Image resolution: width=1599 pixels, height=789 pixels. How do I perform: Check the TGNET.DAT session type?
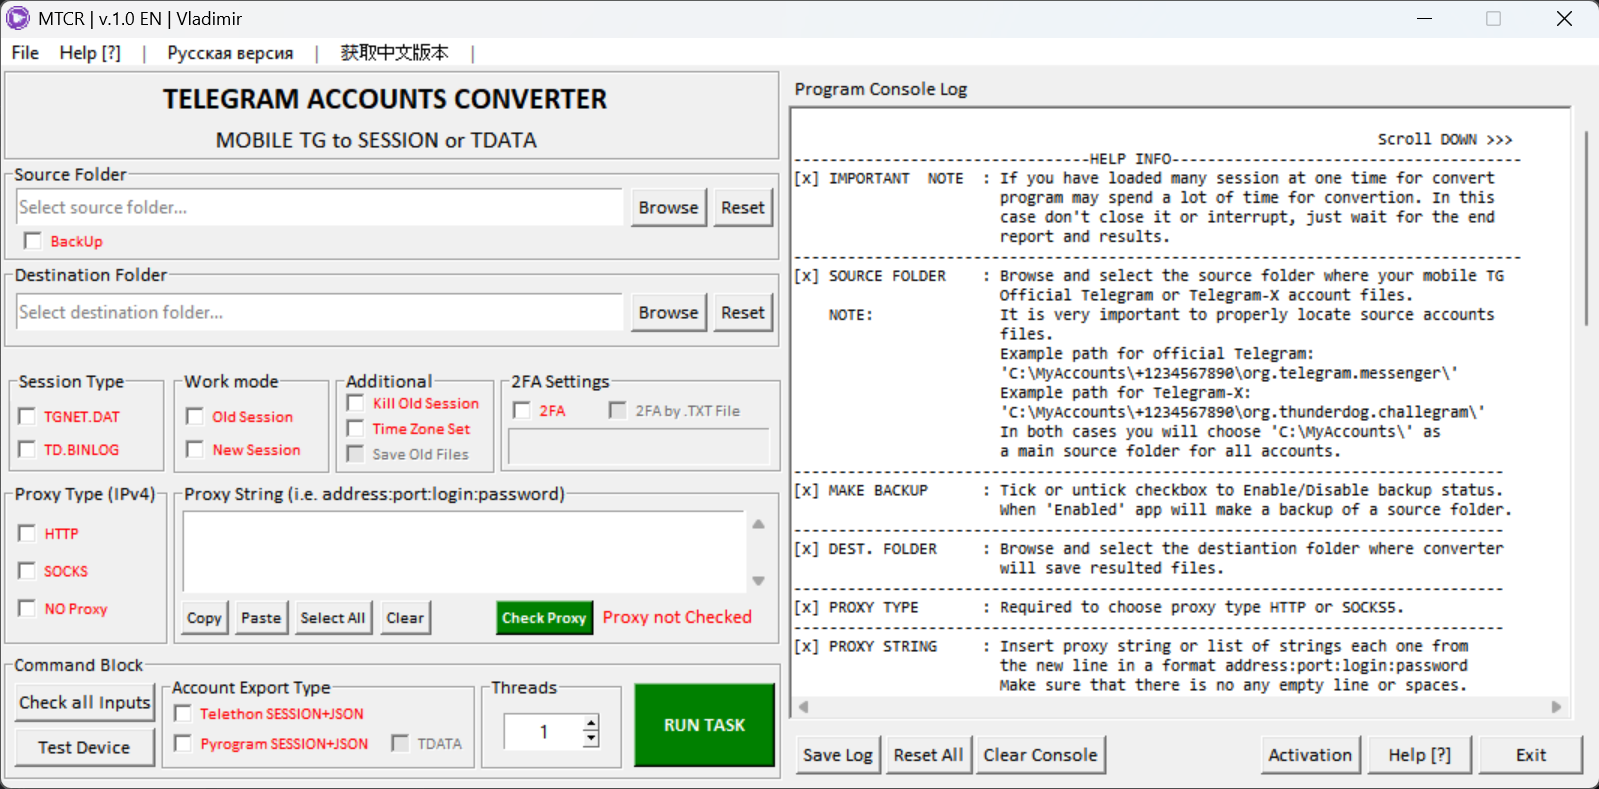27,416
